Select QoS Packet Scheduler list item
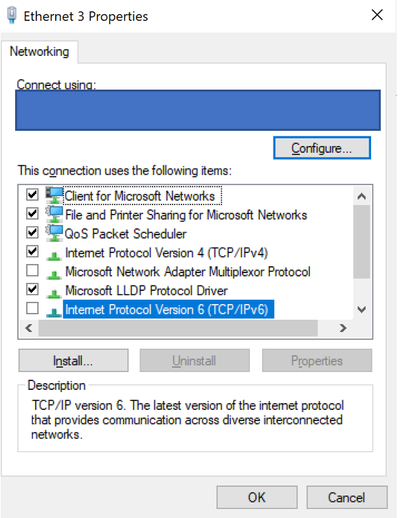 tap(126, 234)
